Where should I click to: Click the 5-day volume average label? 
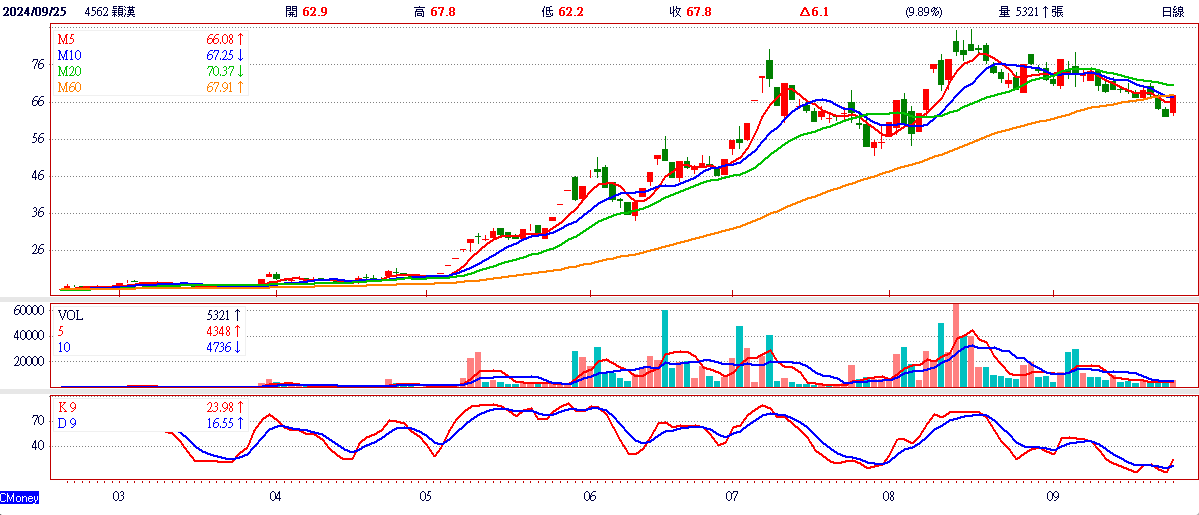coord(62,331)
